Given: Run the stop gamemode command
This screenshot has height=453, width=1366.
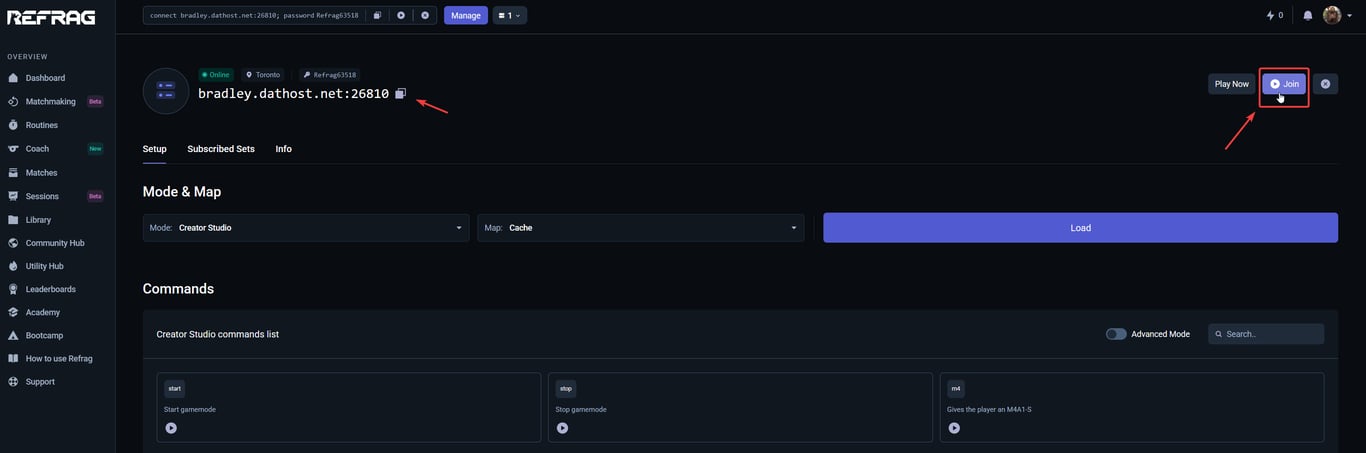Looking at the screenshot, I should click(562, 428).
